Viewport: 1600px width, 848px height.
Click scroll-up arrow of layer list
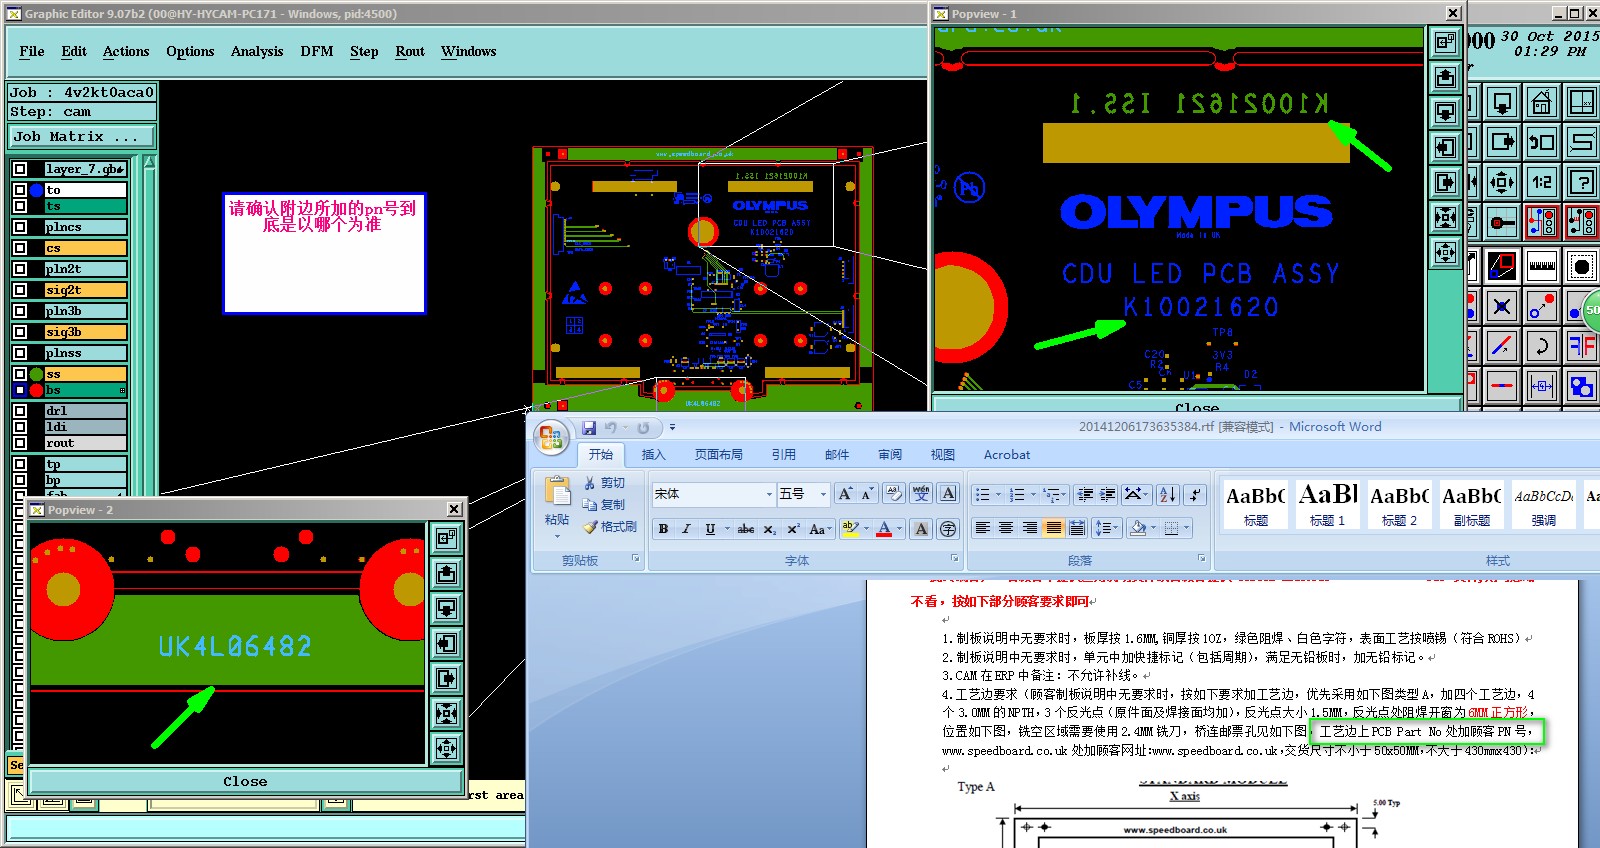pos(150,161)
